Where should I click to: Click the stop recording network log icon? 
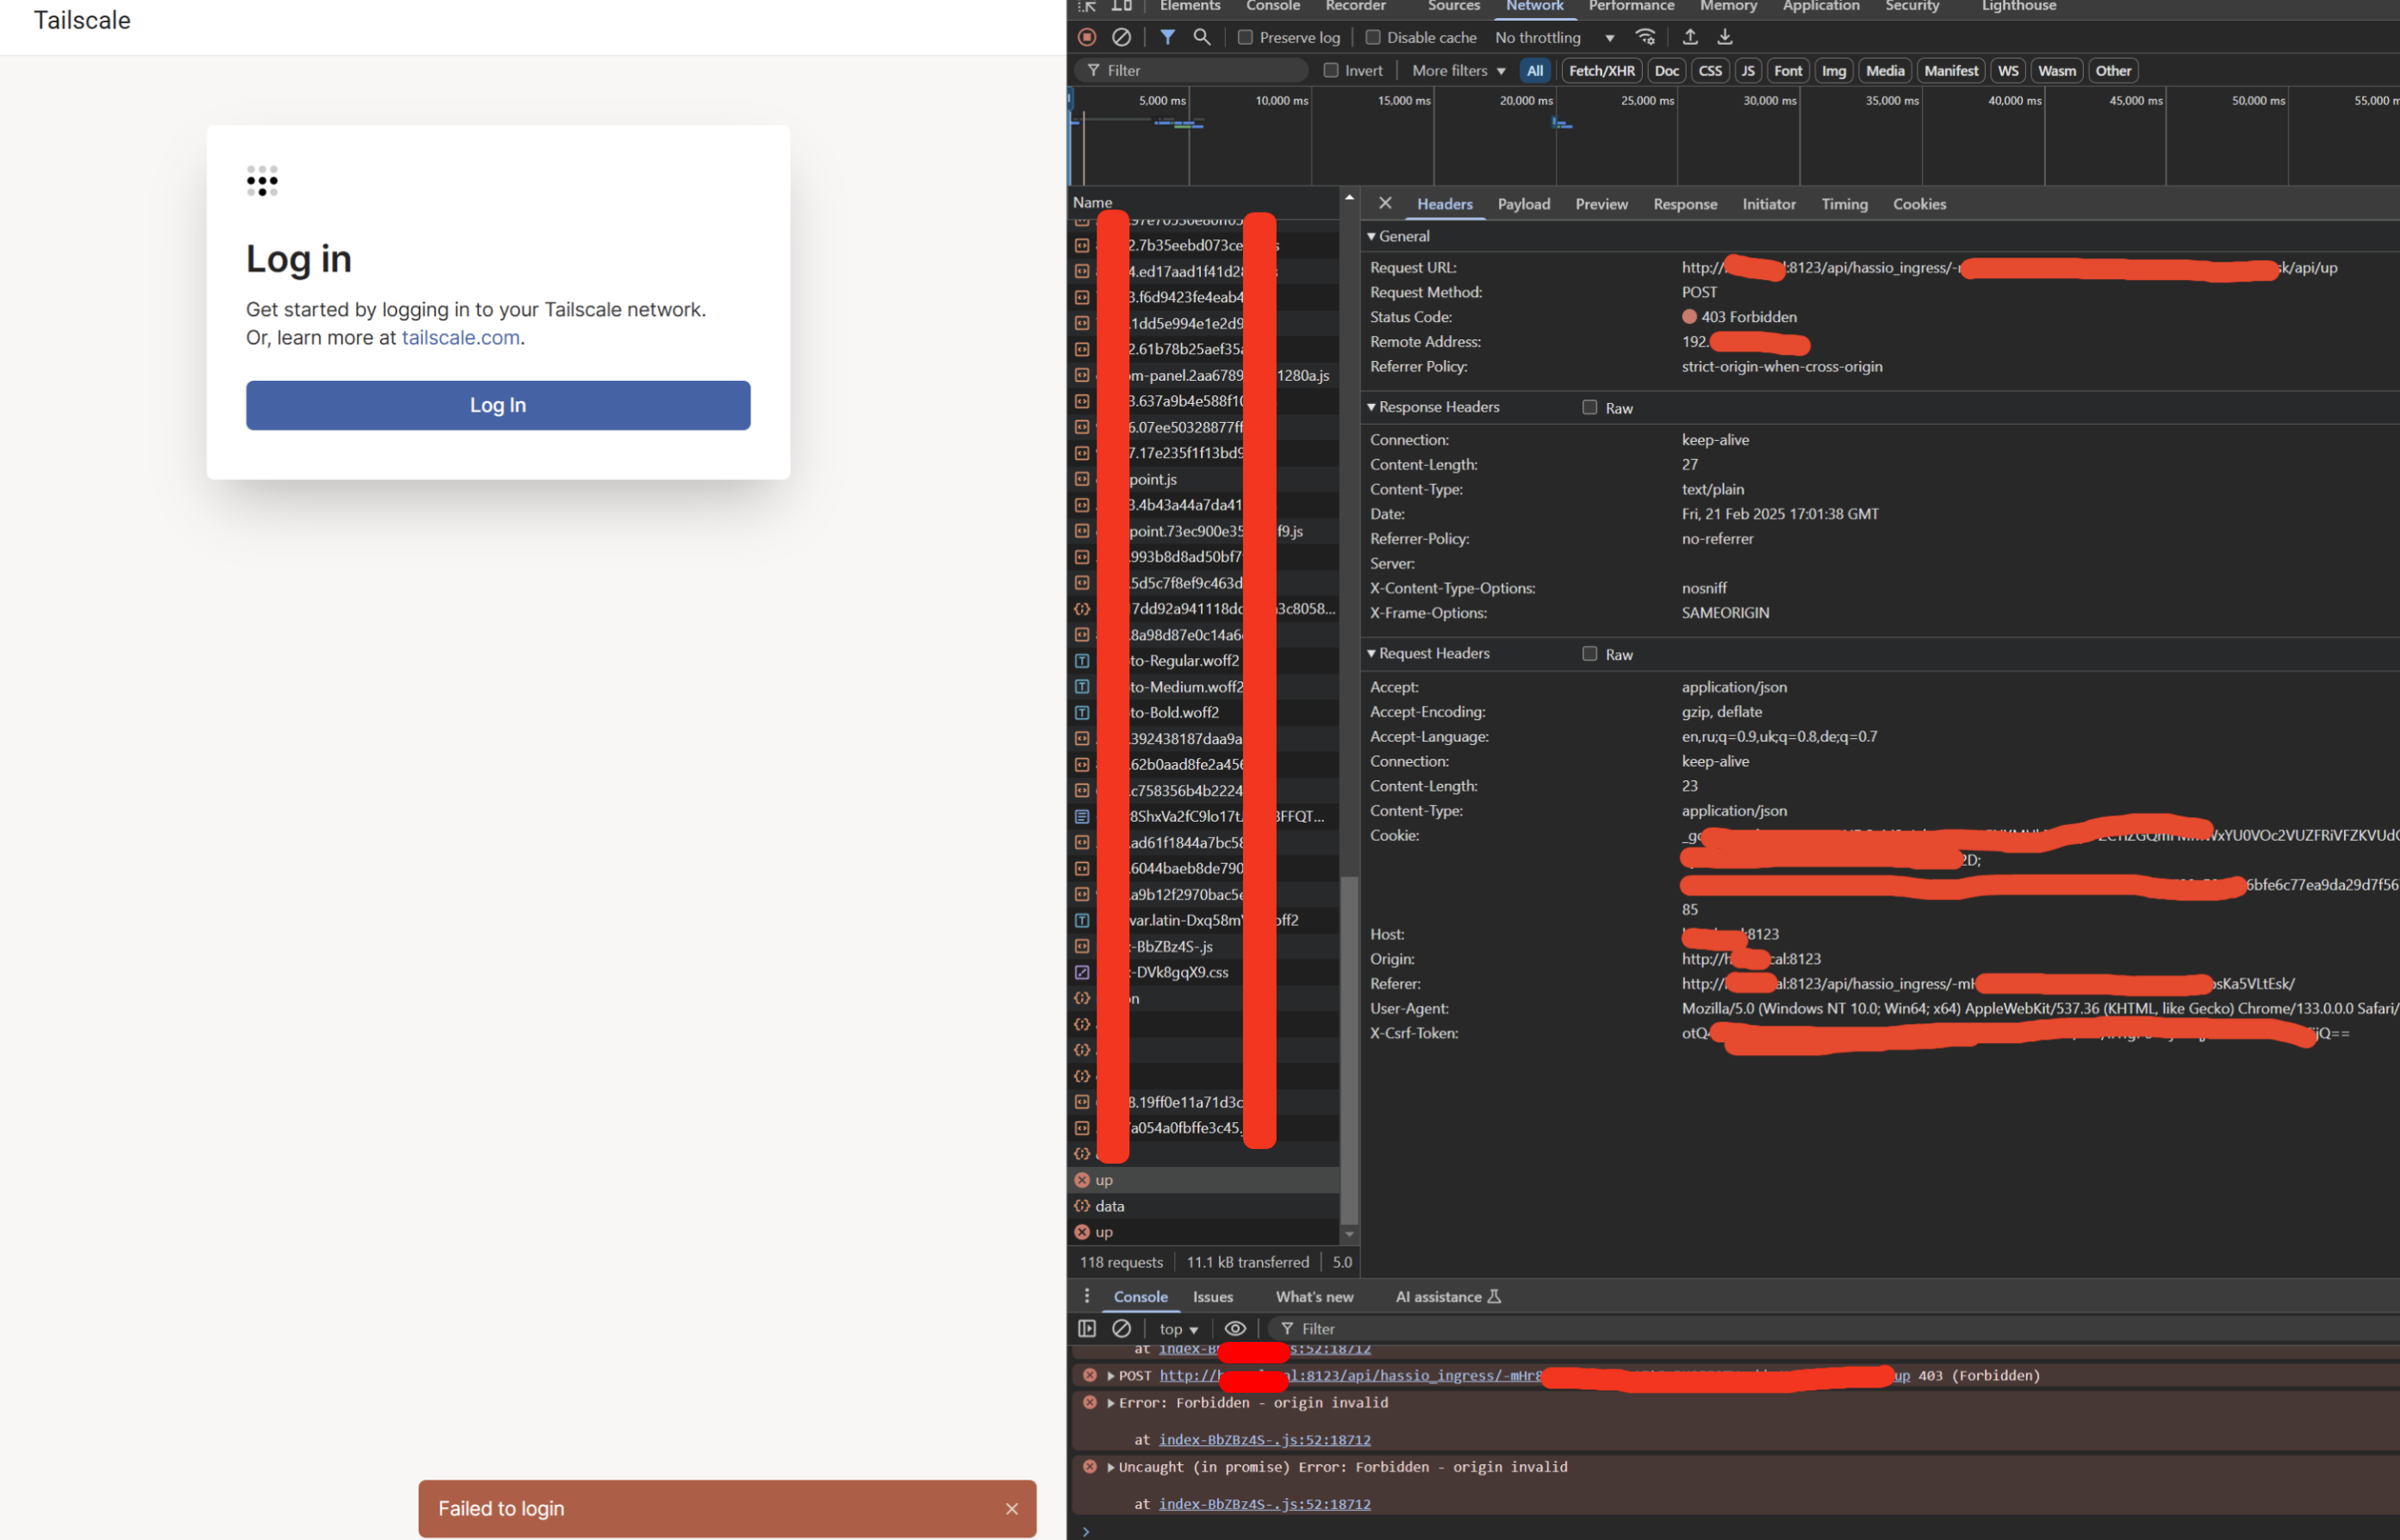click(1087, 37)
